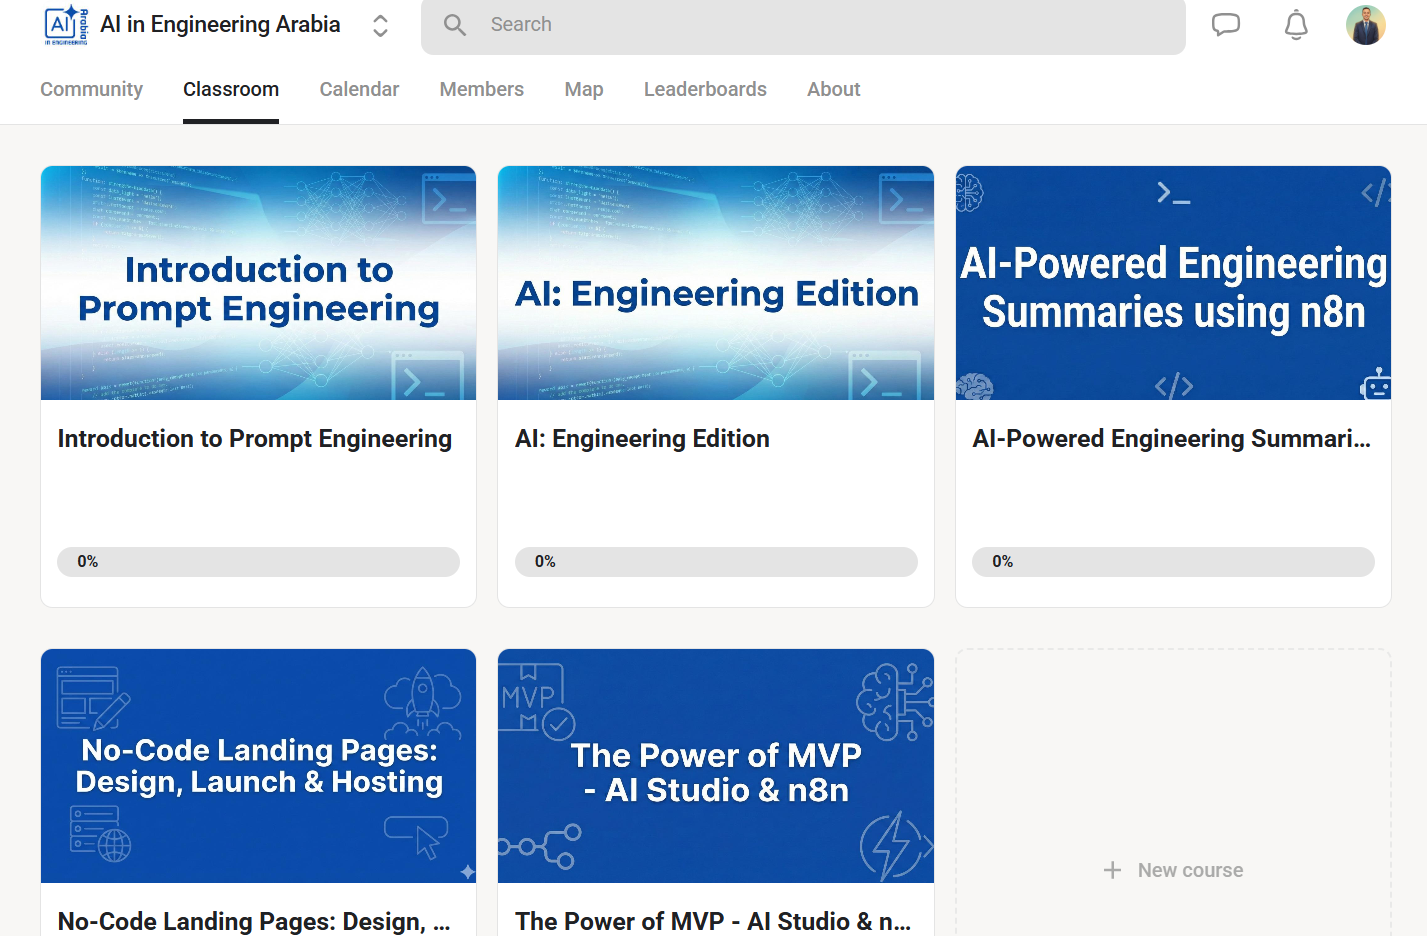Image resolution: width=1427 pixels, height=936 pixels.
Task: Click the AI in Engineering Arabia logo
Action: (66, 25)
